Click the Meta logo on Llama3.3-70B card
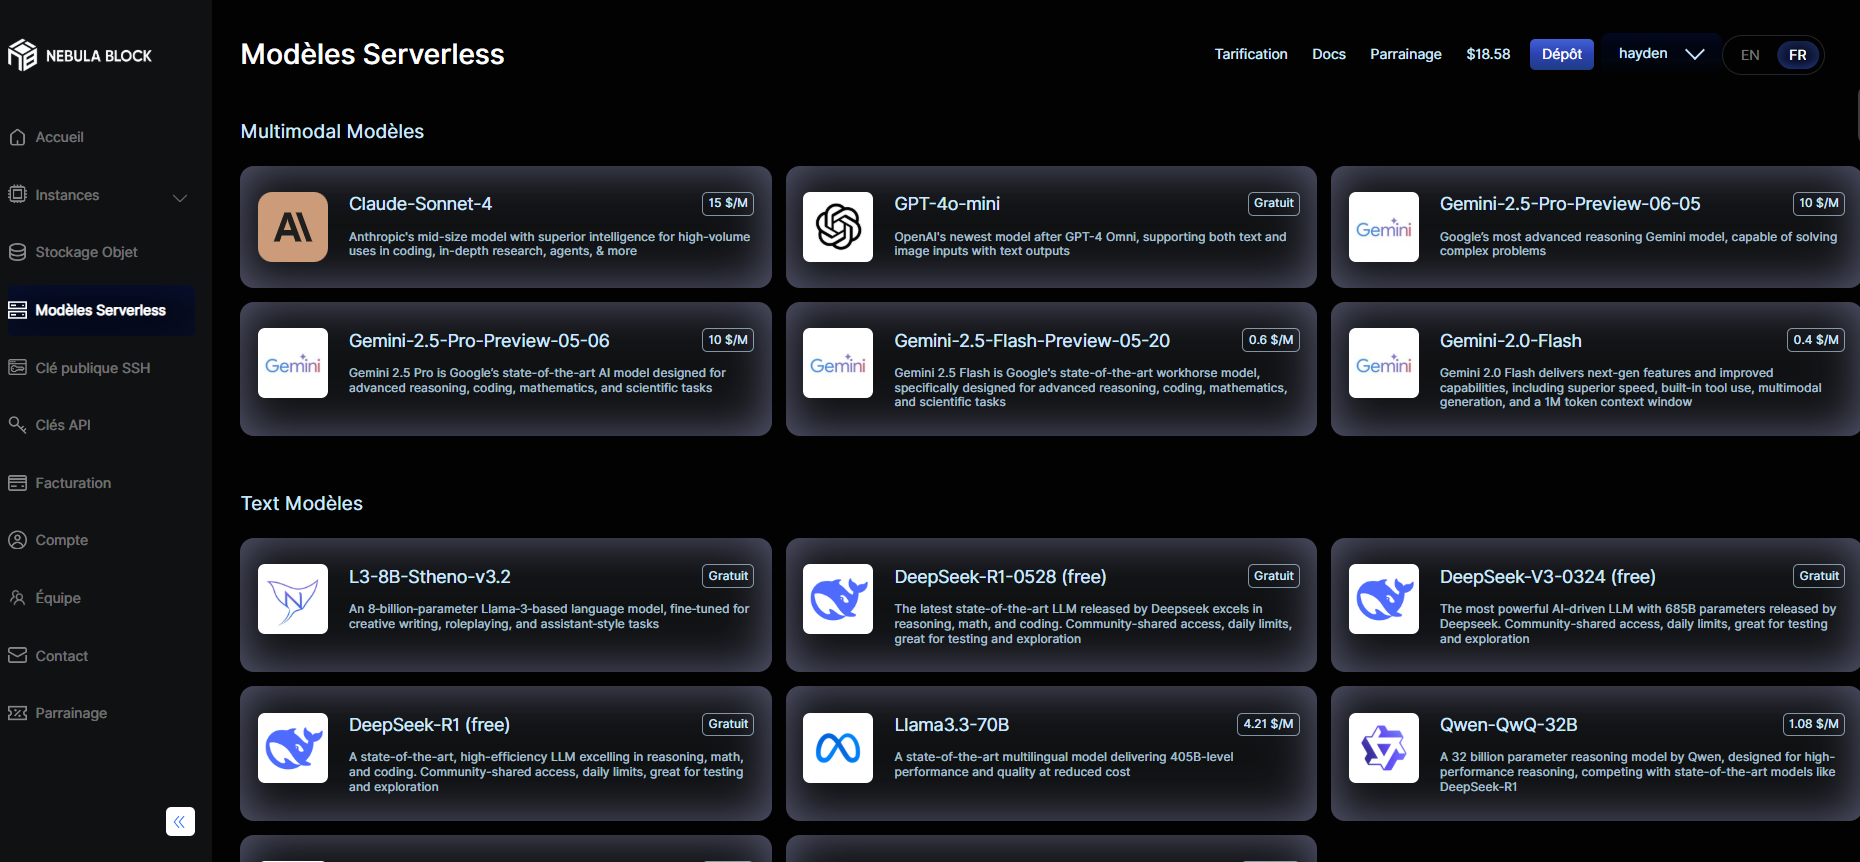1860x862 pixels. coord(838,748)
